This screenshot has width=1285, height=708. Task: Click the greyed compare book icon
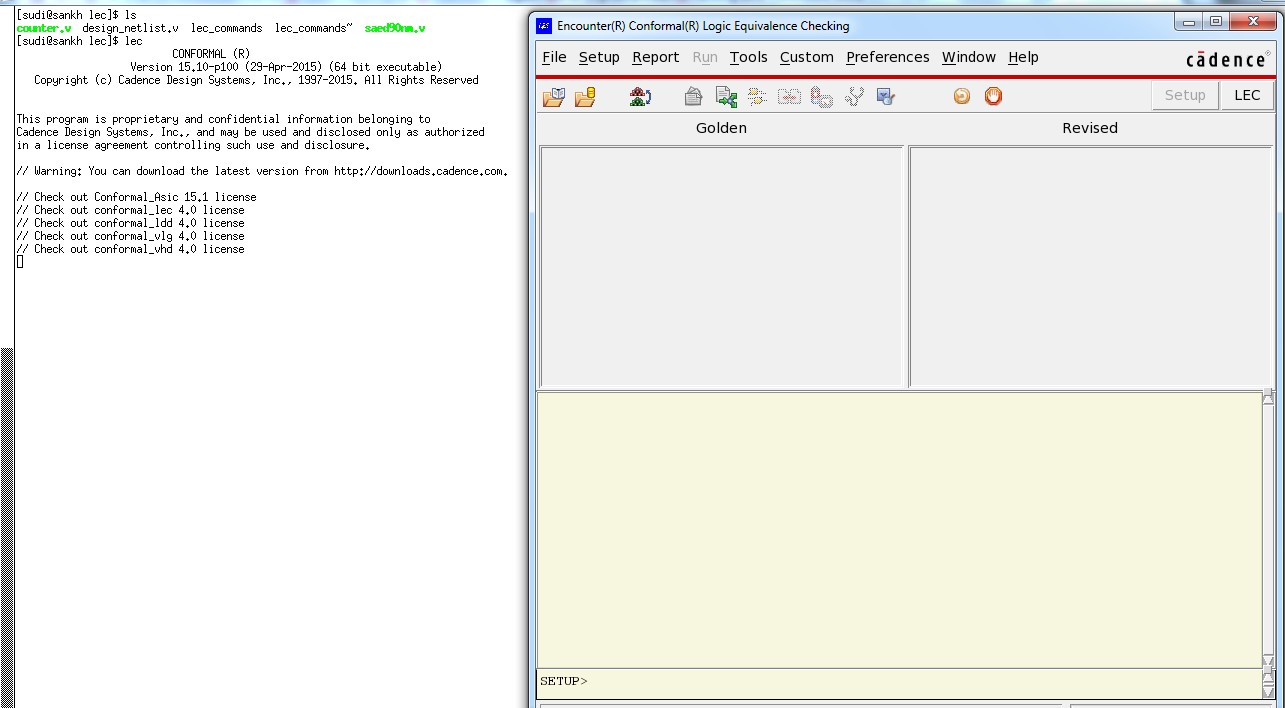790,97
